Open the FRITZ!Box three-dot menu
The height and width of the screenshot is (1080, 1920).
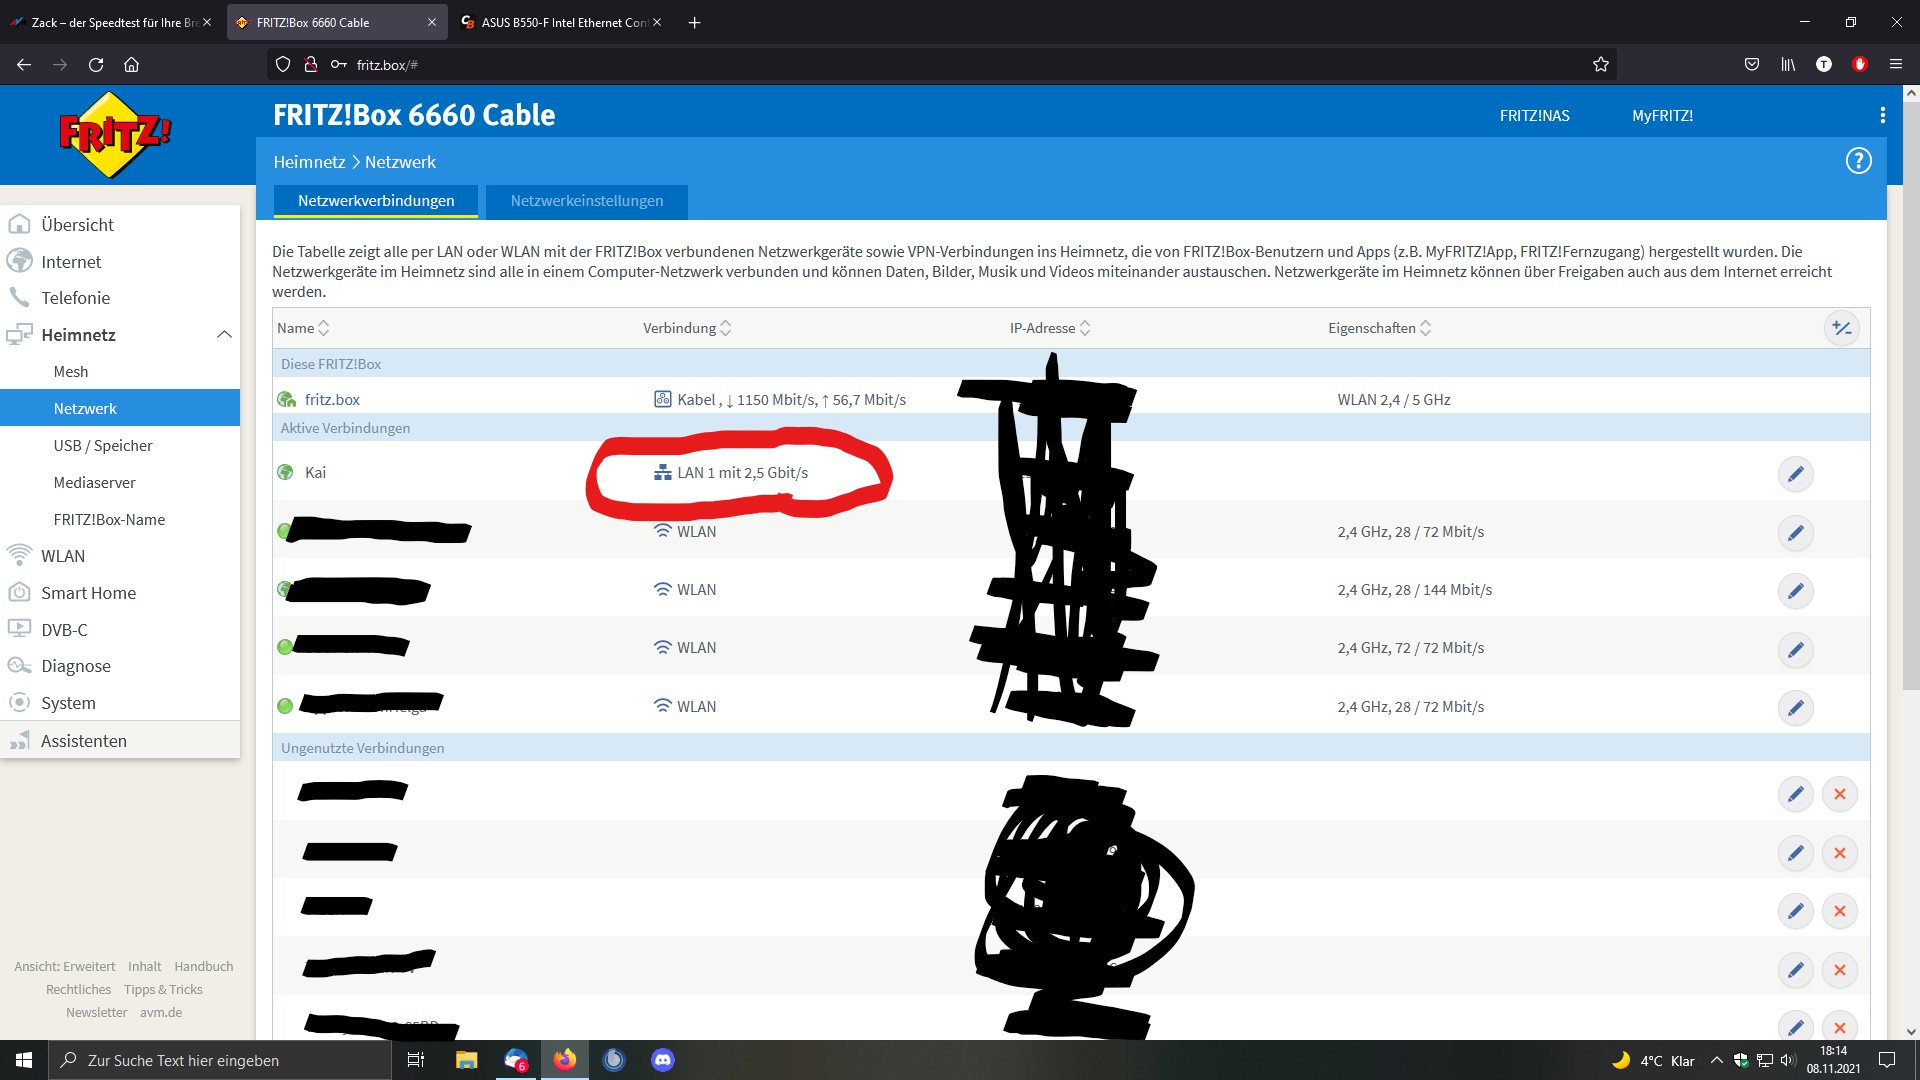[1882, 116]
